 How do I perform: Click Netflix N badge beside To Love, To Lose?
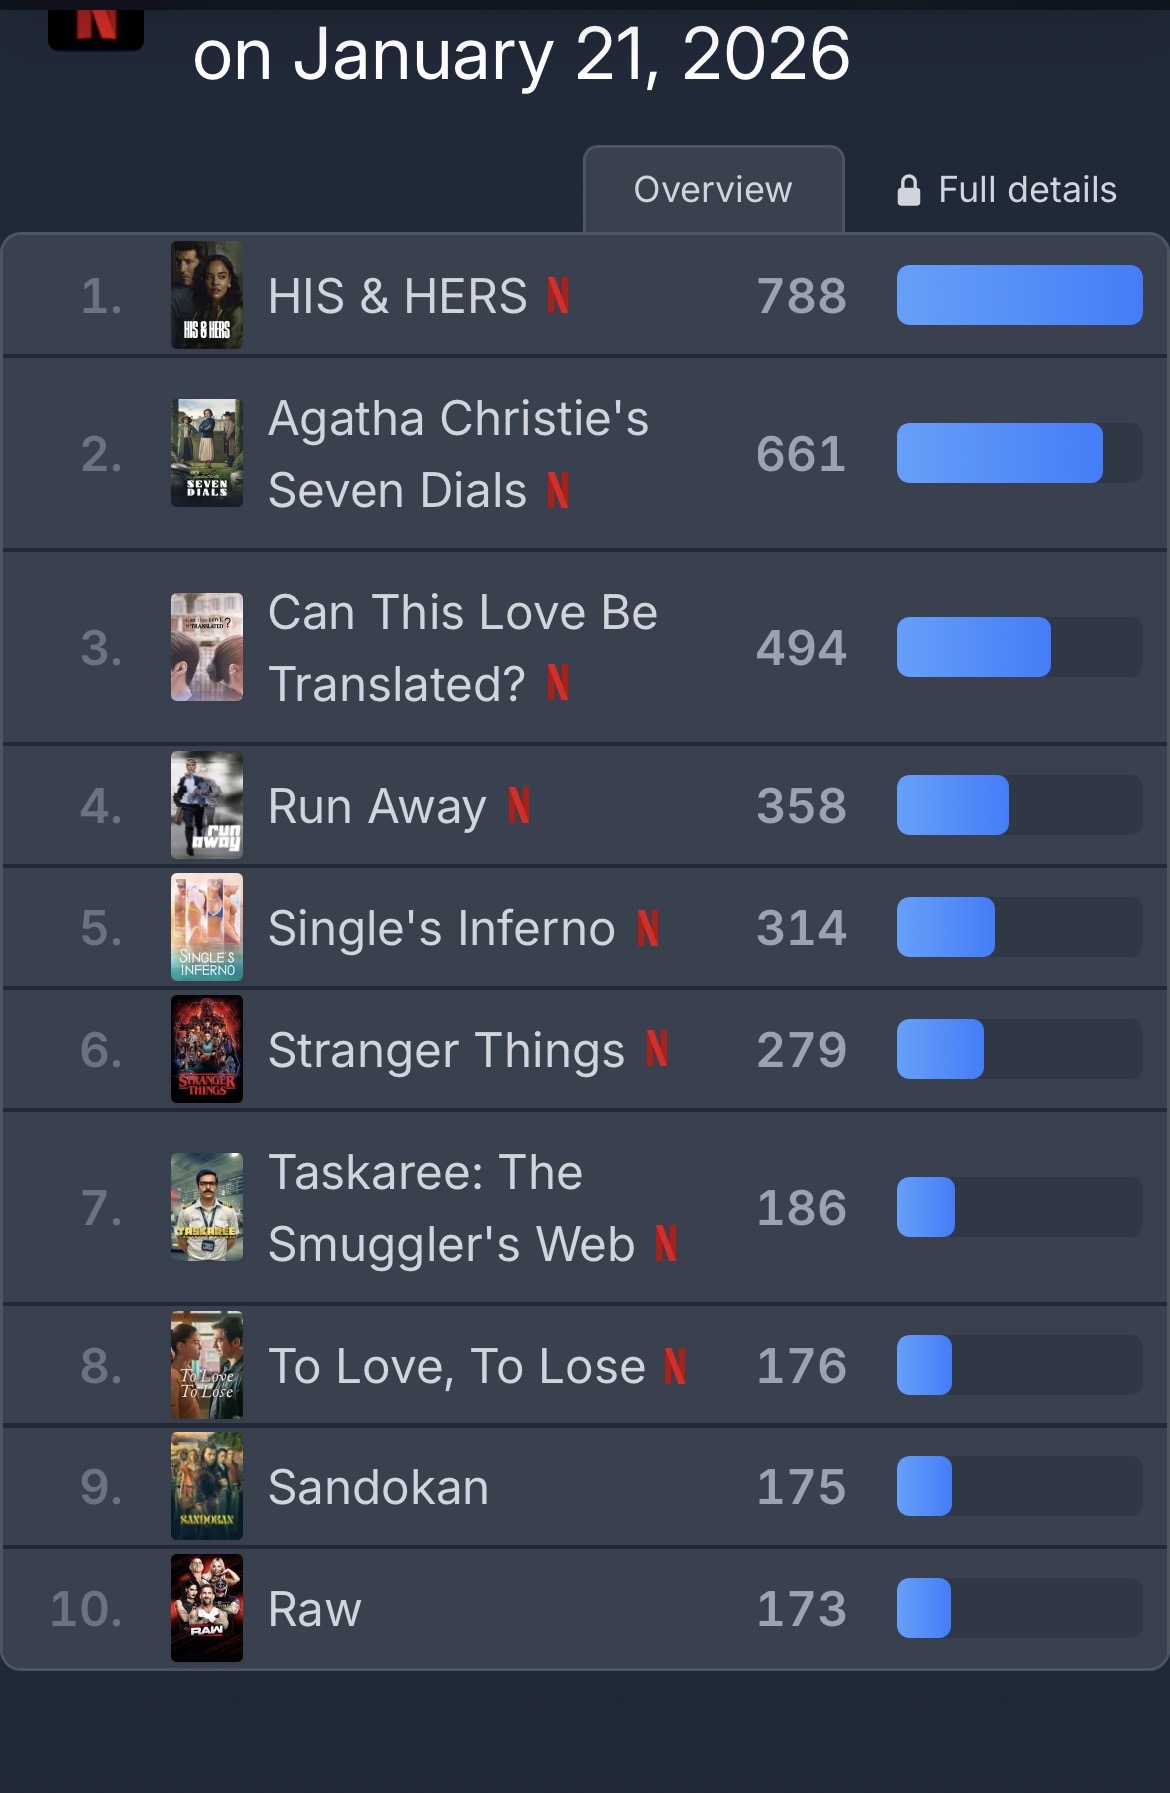pyautogui.click(x=675, y=1366)
